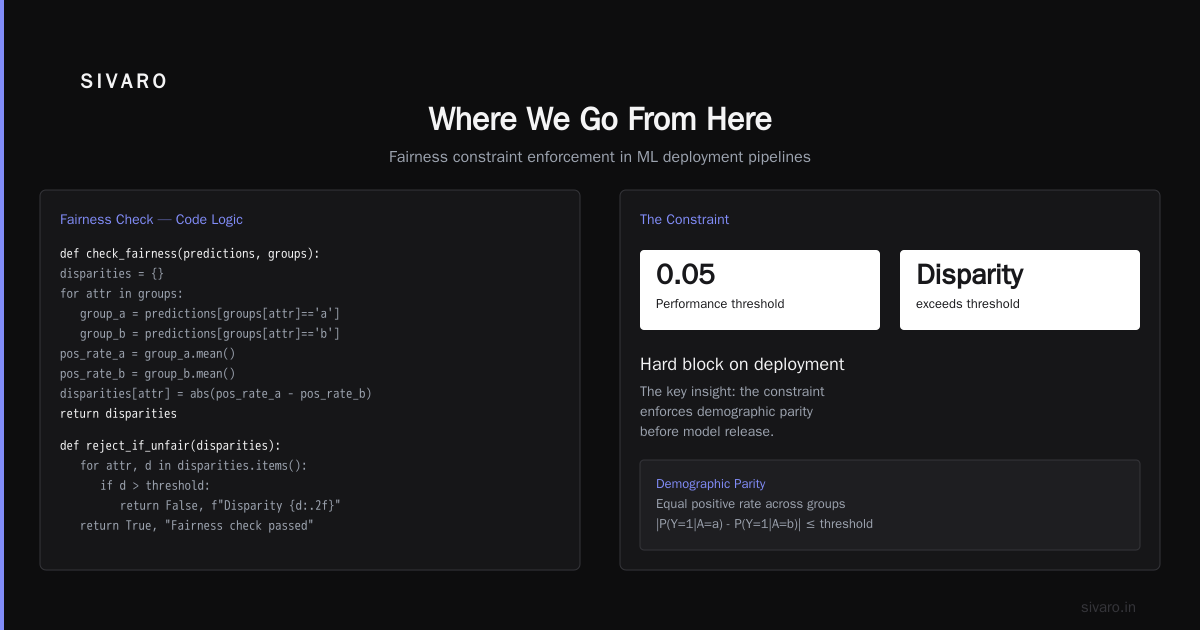Click the 'Disparity' stat card heading
Viewport: 1200px width, 630px height.
click(x=969, y=274)
